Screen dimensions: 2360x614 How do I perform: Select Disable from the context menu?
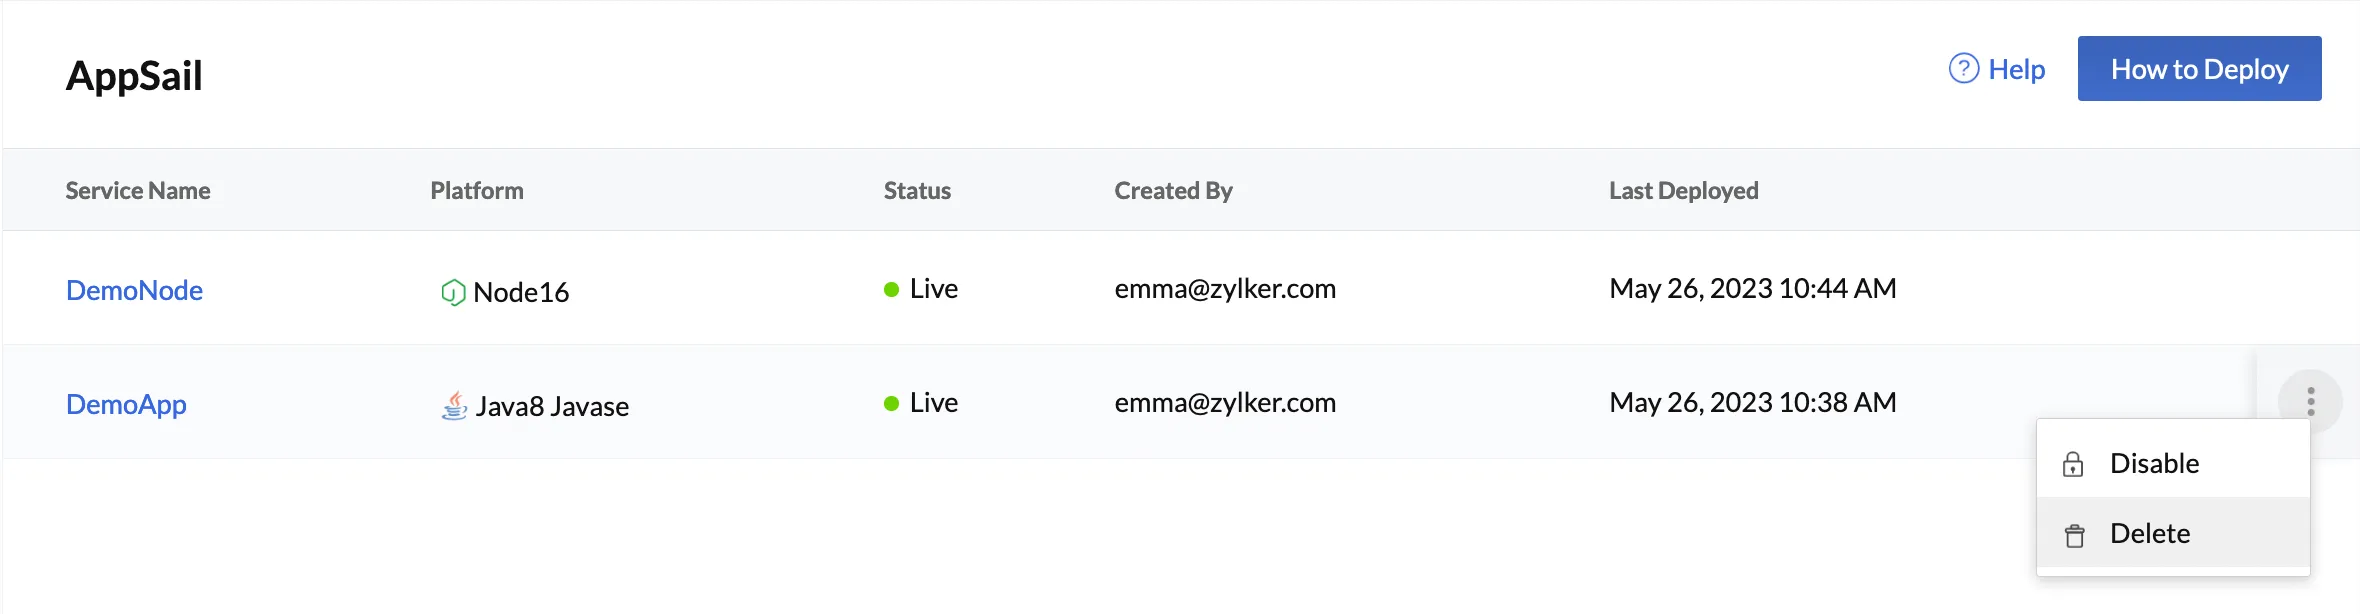coord(2173,463)
